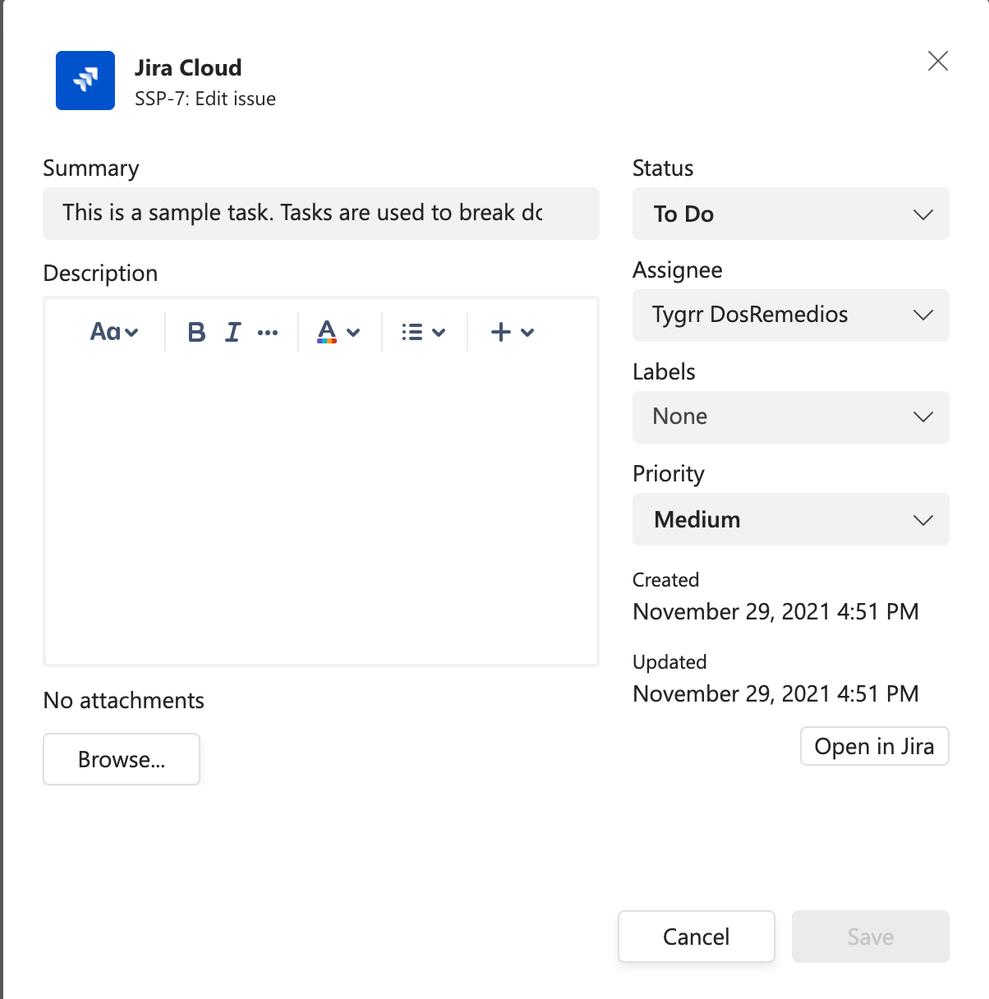Open the Priority dropdown showing Medium
The width and height of the screenshot is (989, 999).
click(x=791, y=519)
